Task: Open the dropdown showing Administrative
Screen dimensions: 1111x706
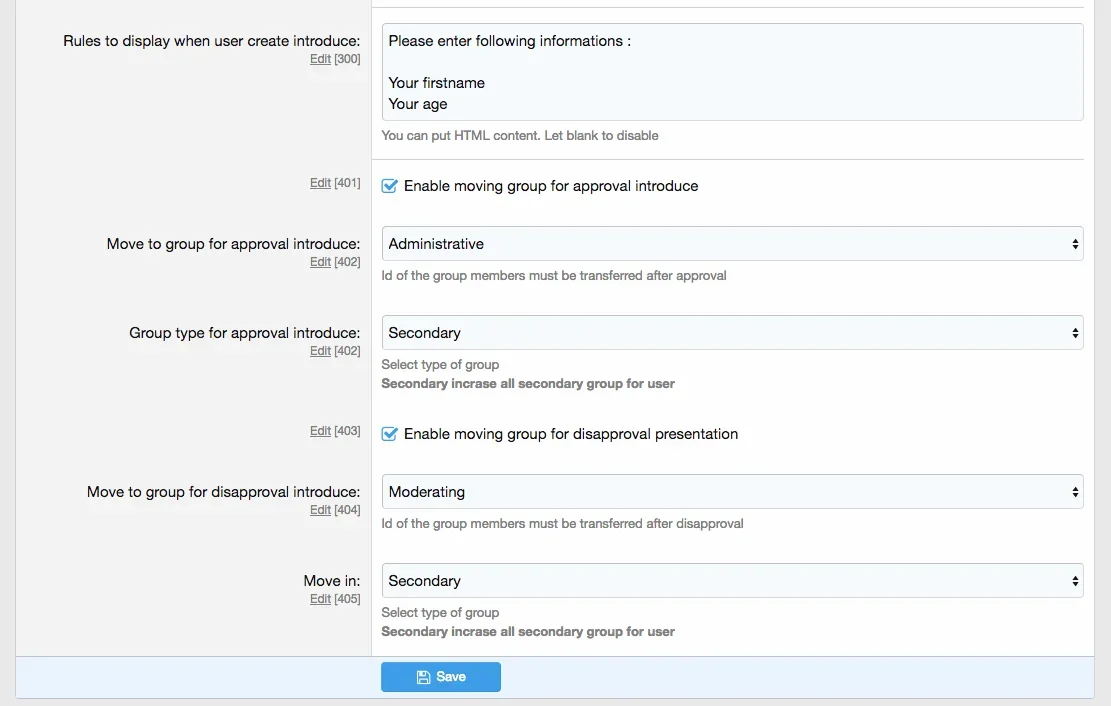Action: point(732,244)
